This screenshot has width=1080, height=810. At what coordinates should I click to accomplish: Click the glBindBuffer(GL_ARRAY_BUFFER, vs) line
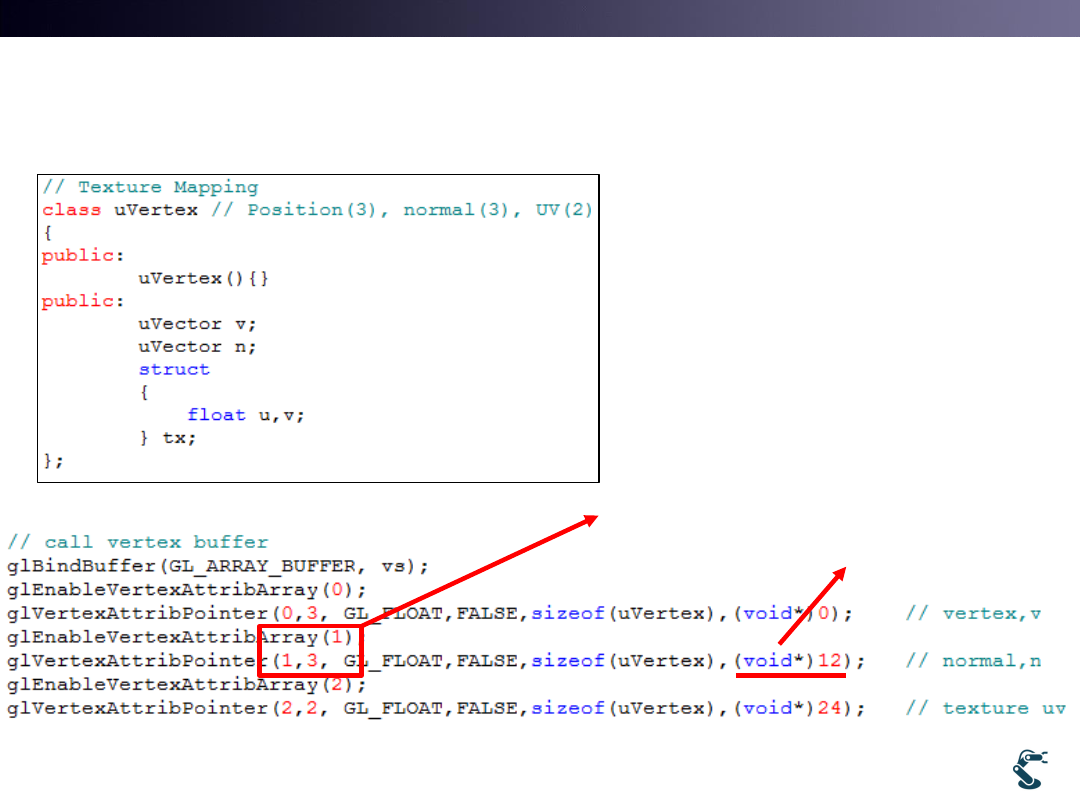pyautogui.click(x=218, y=566)
